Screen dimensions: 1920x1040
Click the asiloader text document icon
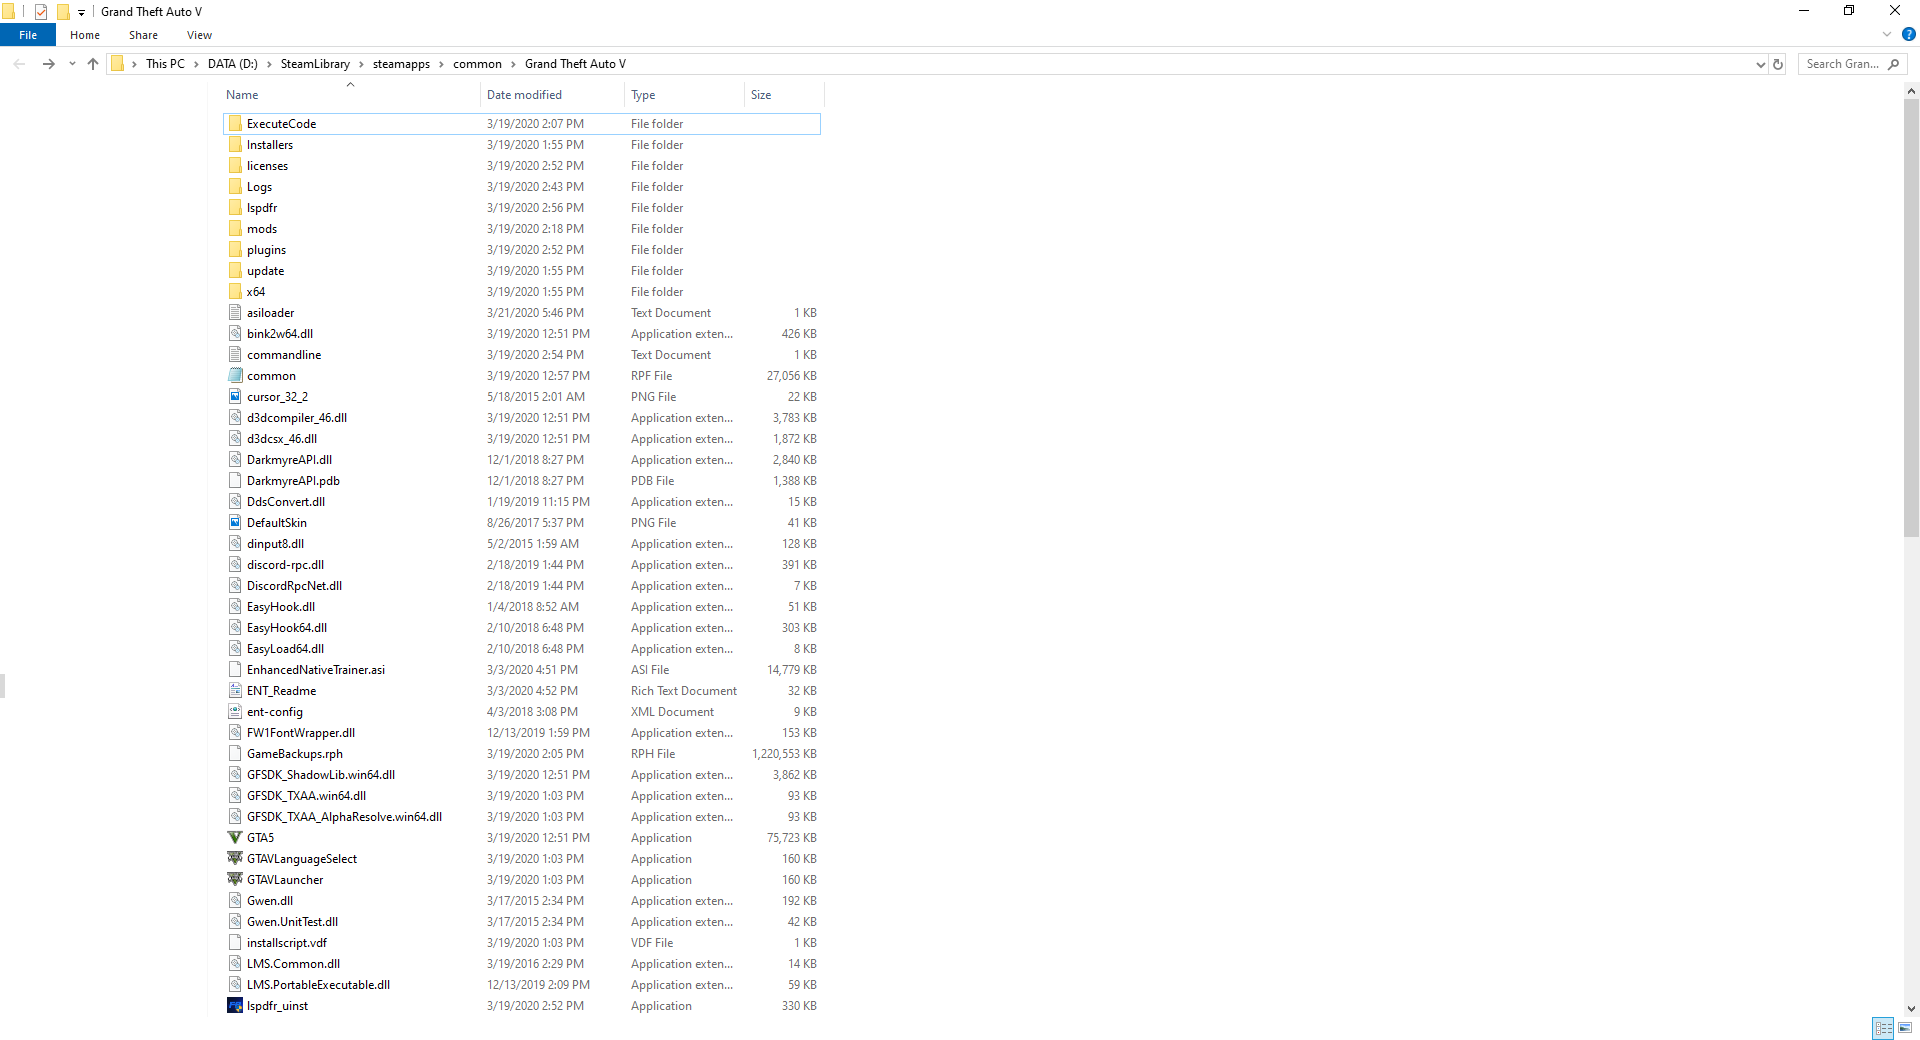[235, 313]
